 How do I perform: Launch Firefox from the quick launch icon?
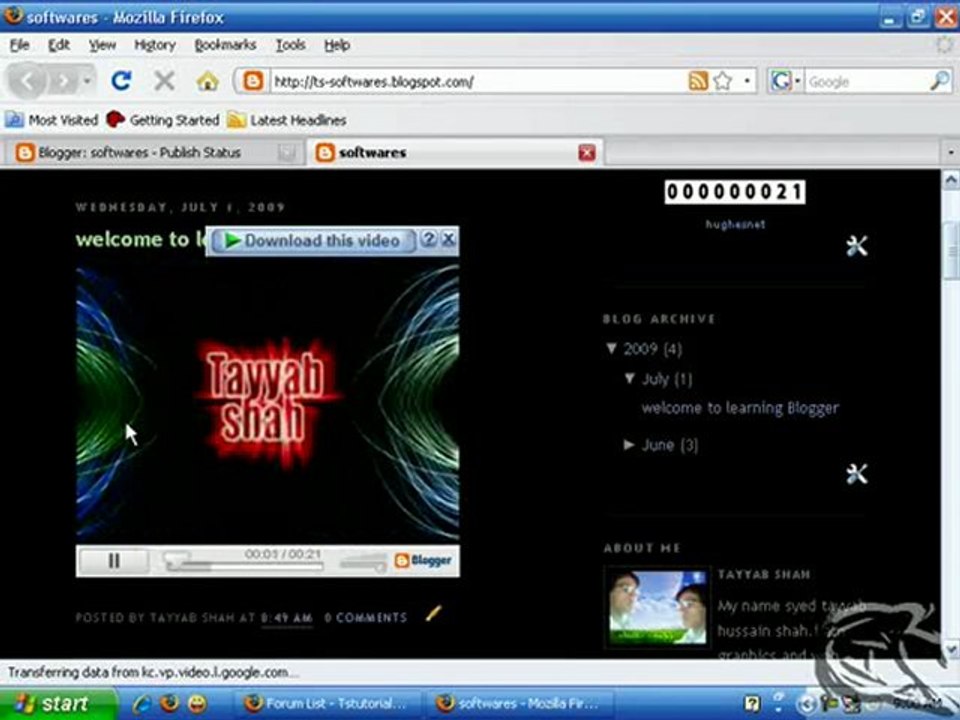169,703
